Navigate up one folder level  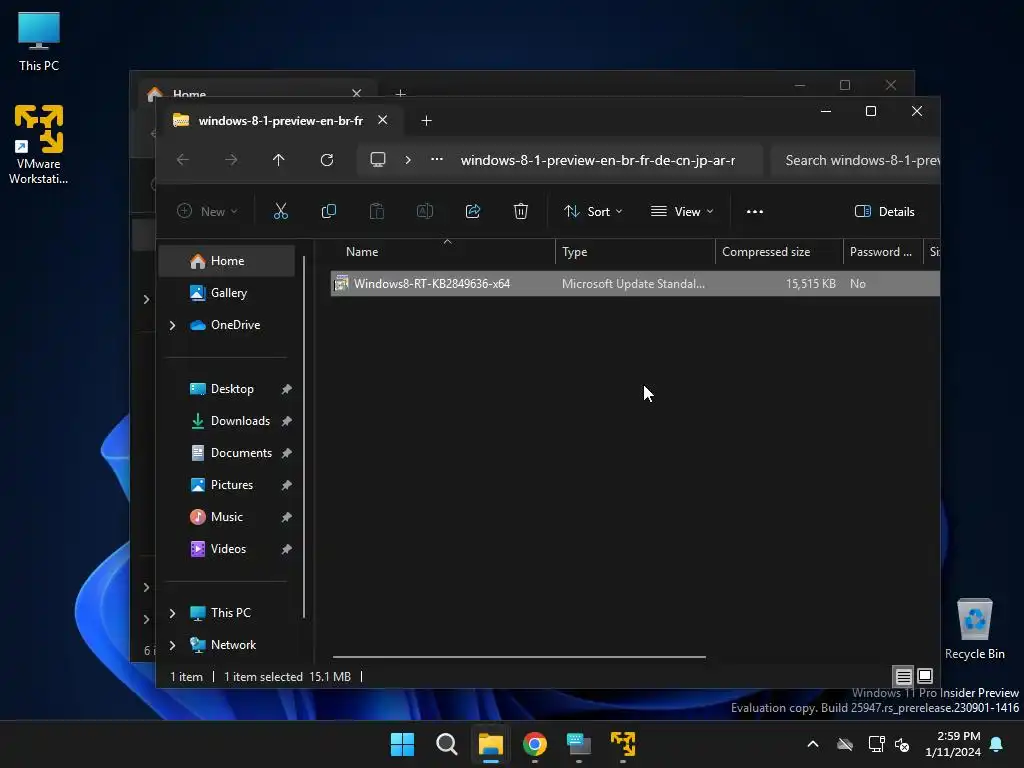point(279,160)
